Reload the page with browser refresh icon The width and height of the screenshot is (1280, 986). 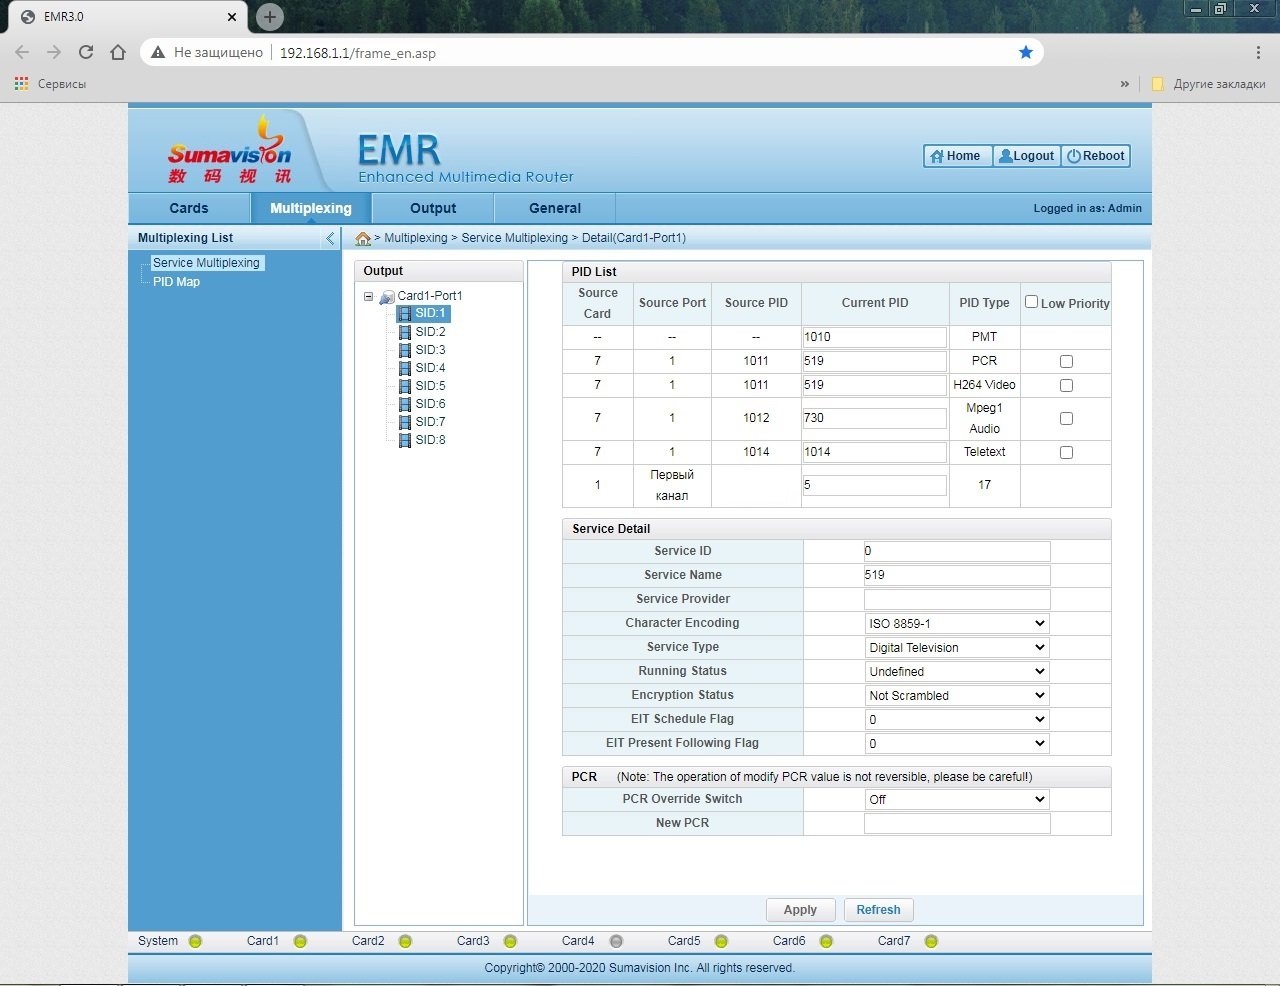[86, 52]
